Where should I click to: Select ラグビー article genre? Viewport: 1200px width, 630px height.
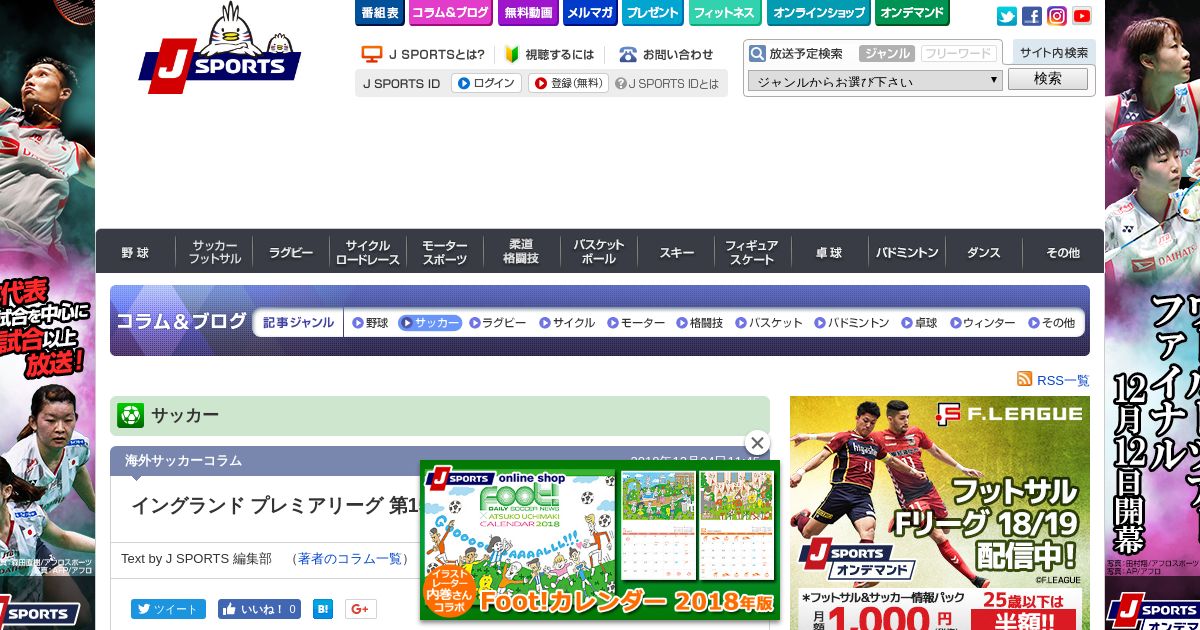[497, 322]
